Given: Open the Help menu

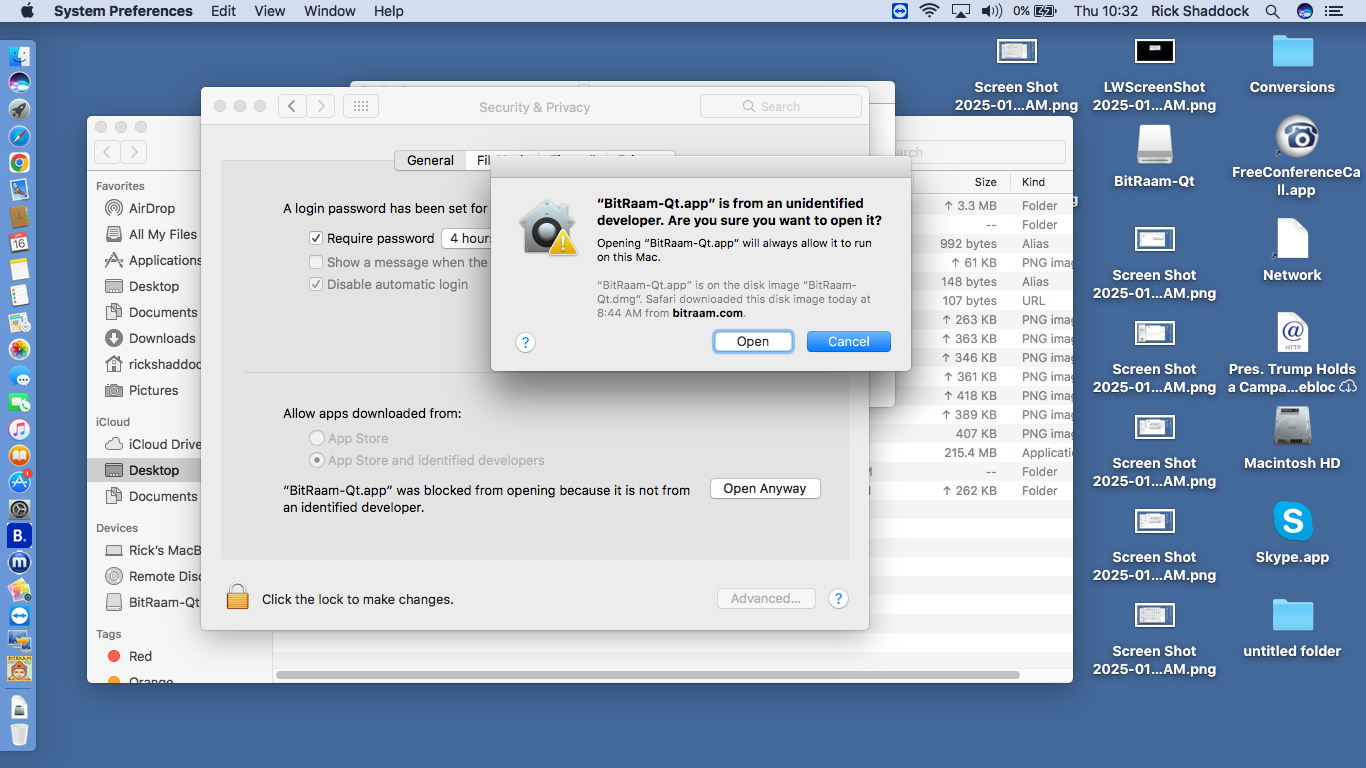Looking at the screenshot, I should (389, 11).
